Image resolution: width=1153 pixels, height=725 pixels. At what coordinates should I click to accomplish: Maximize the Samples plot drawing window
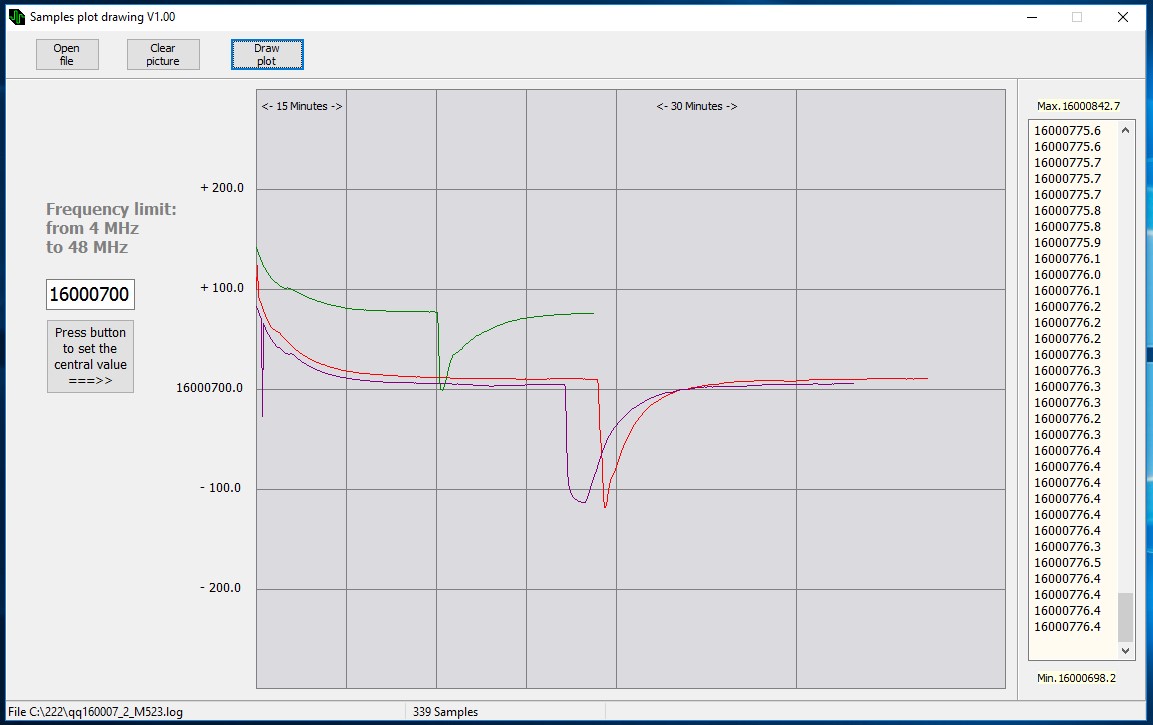(1077, 17)
